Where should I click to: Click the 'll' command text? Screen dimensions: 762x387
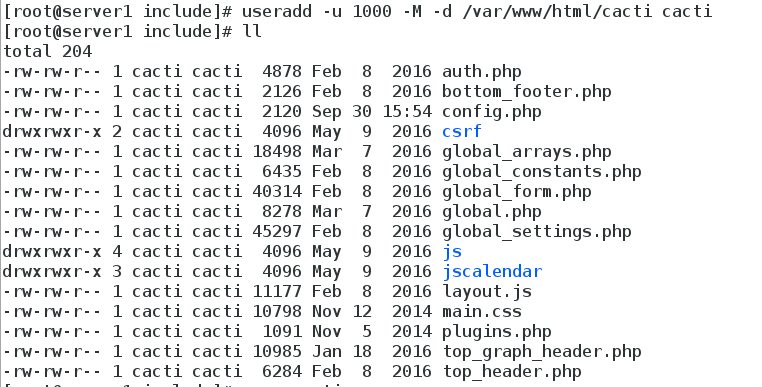(252, 31)
